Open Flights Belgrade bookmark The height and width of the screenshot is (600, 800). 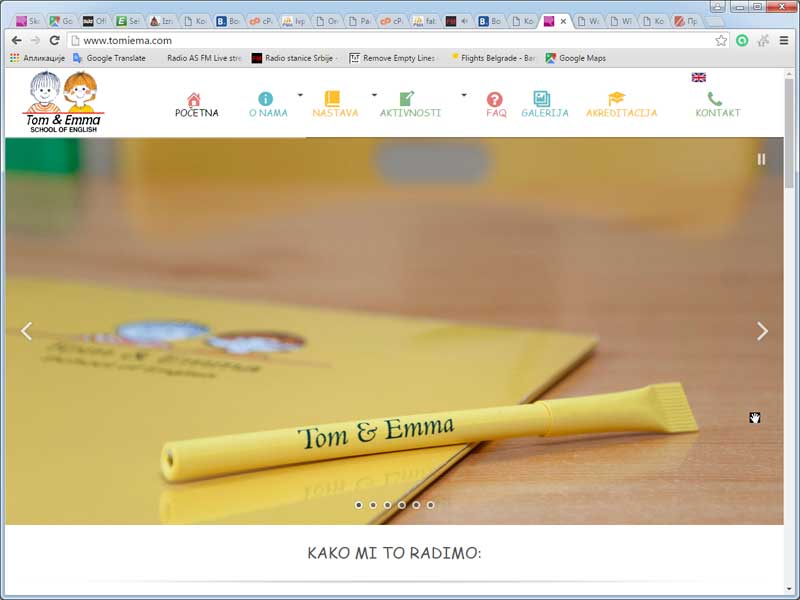pos(493,58)
